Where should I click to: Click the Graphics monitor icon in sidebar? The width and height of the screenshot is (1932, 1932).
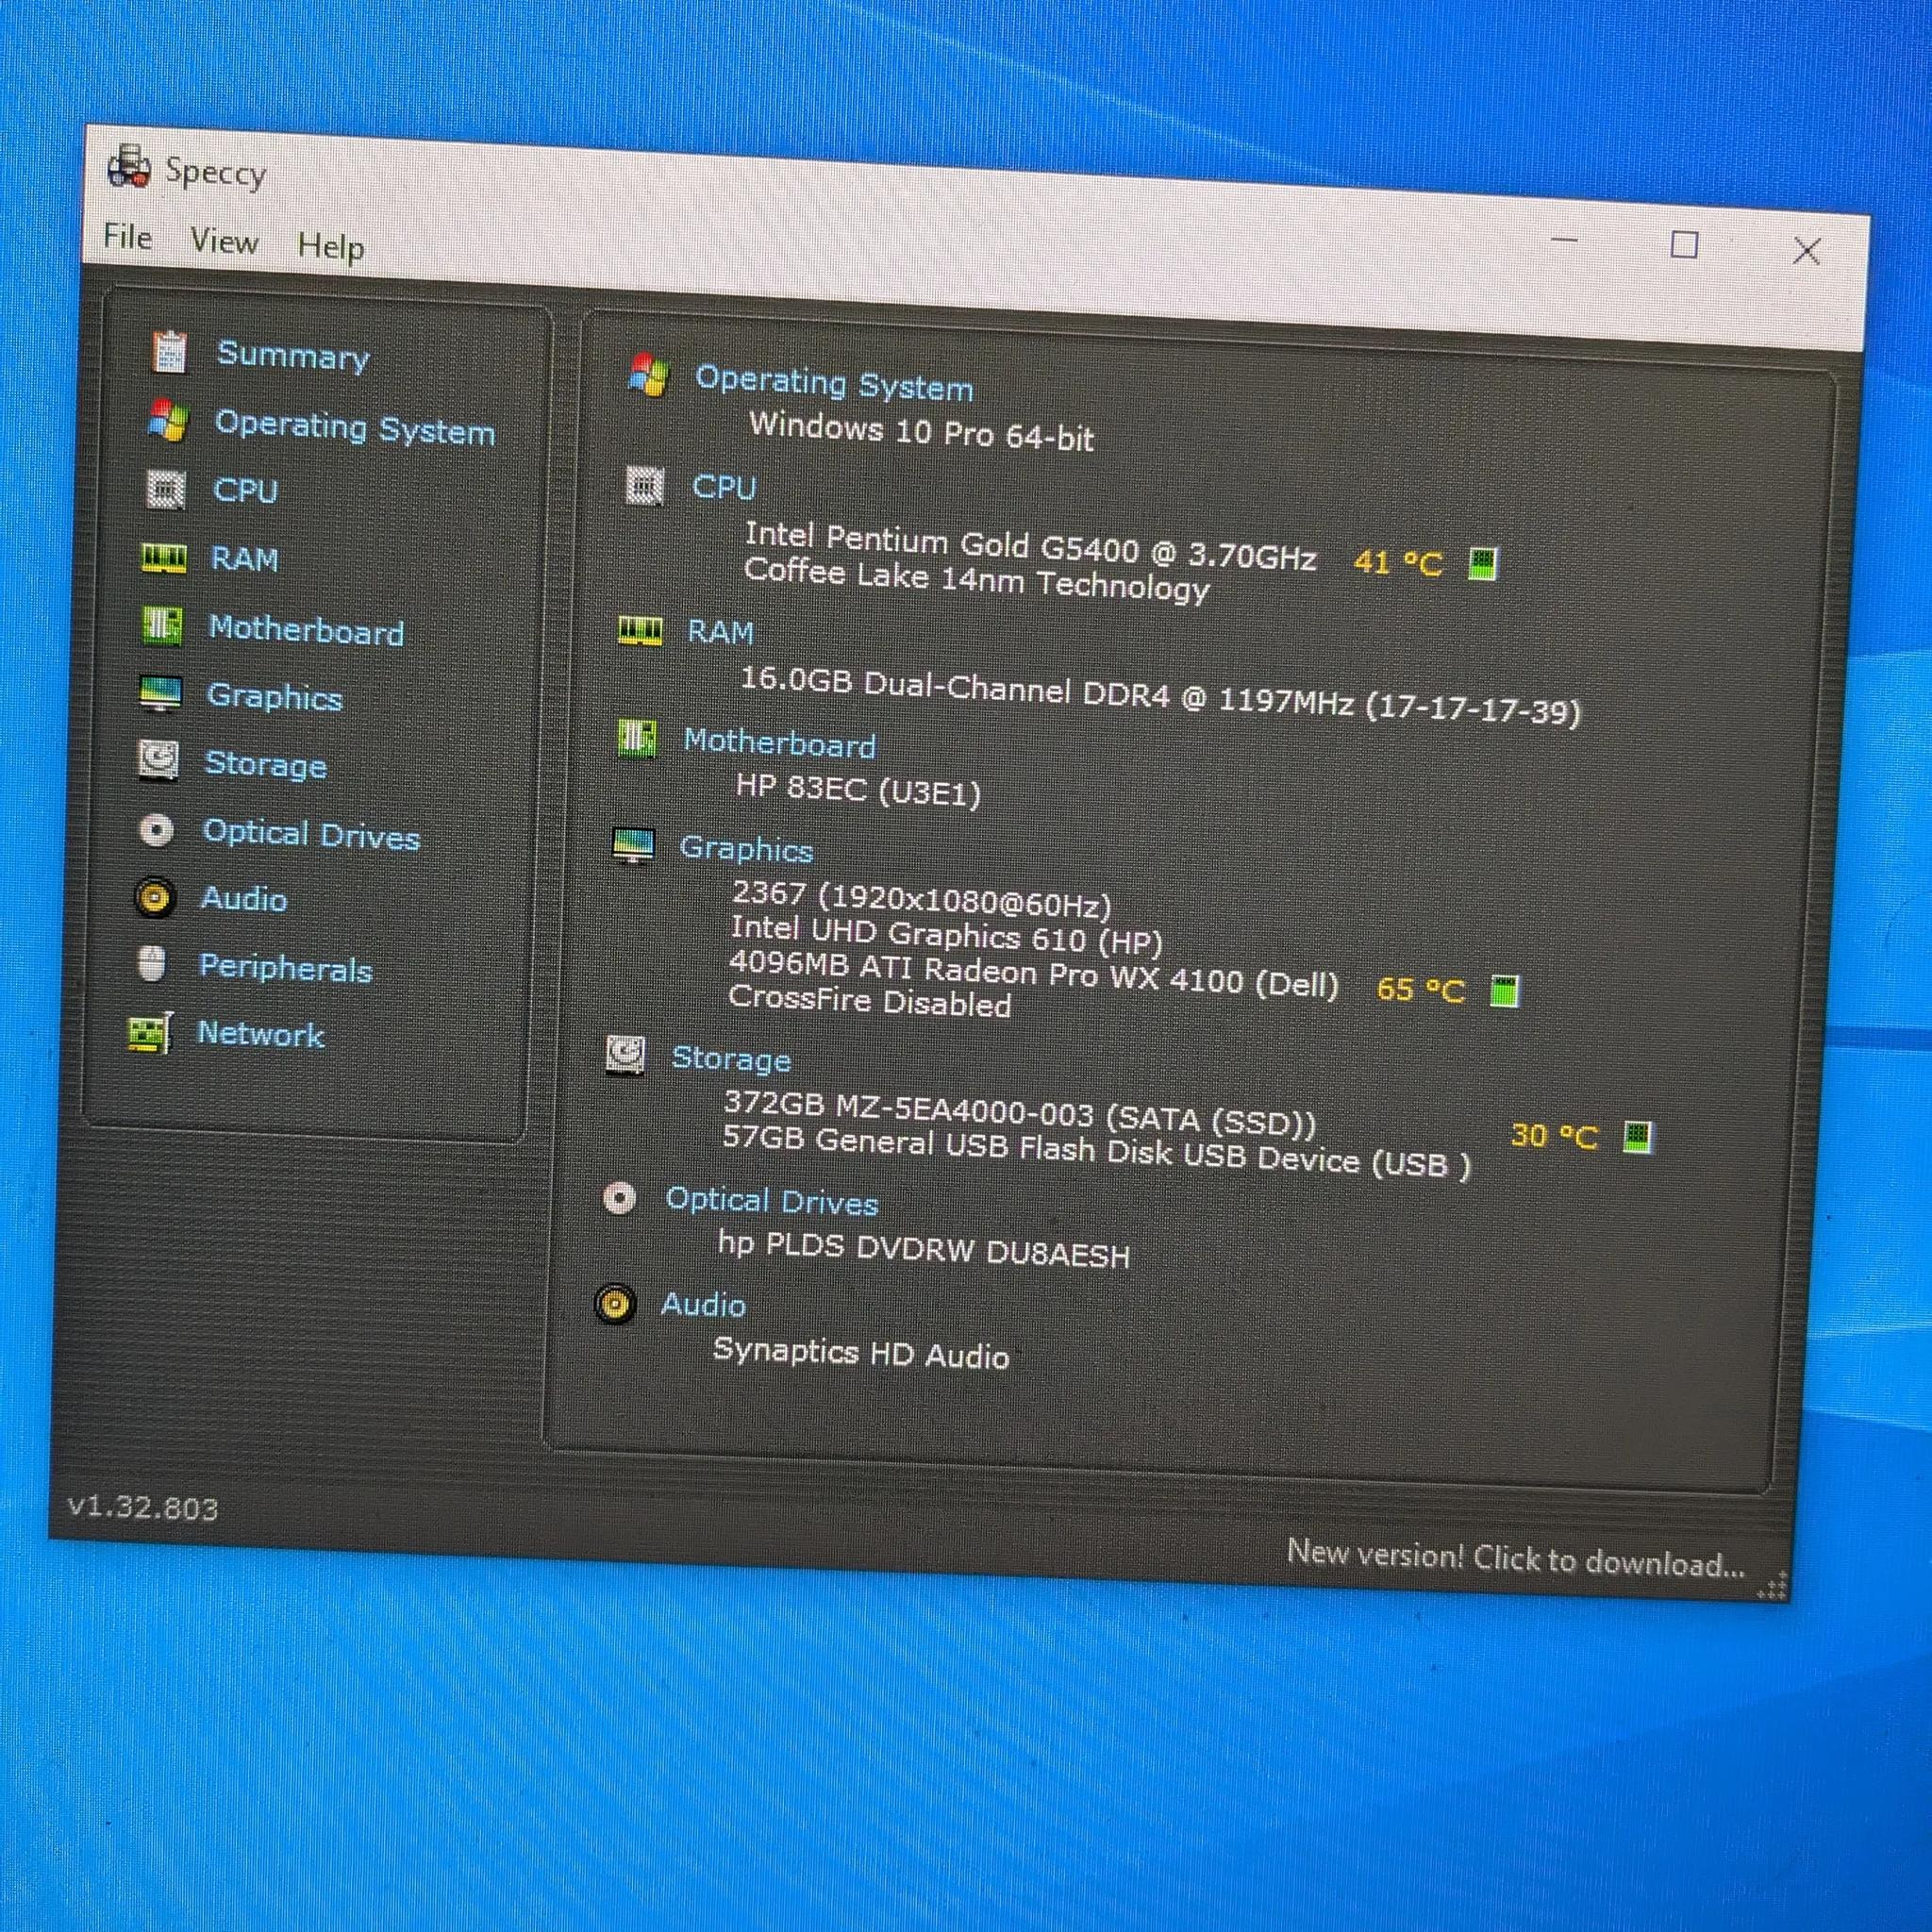pyautogui.click(x=160, y=693)
